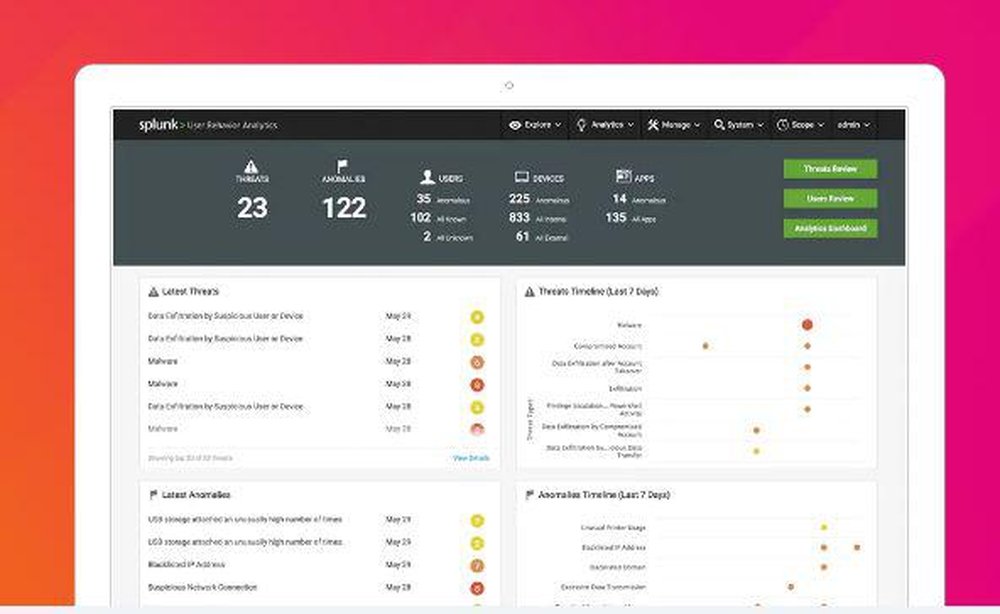Click the yellow dot in the last Threats Timeline row

tap(756, 451)
